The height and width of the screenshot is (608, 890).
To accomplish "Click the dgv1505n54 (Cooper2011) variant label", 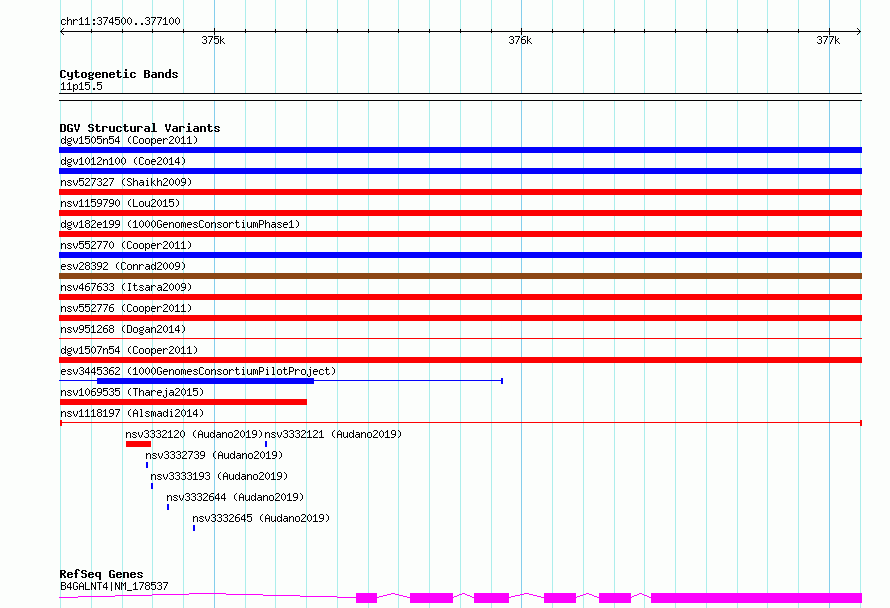I will [129, 140].
